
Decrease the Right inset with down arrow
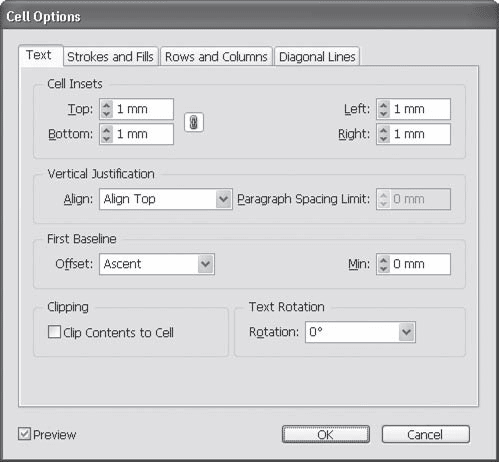click(384, 139)
